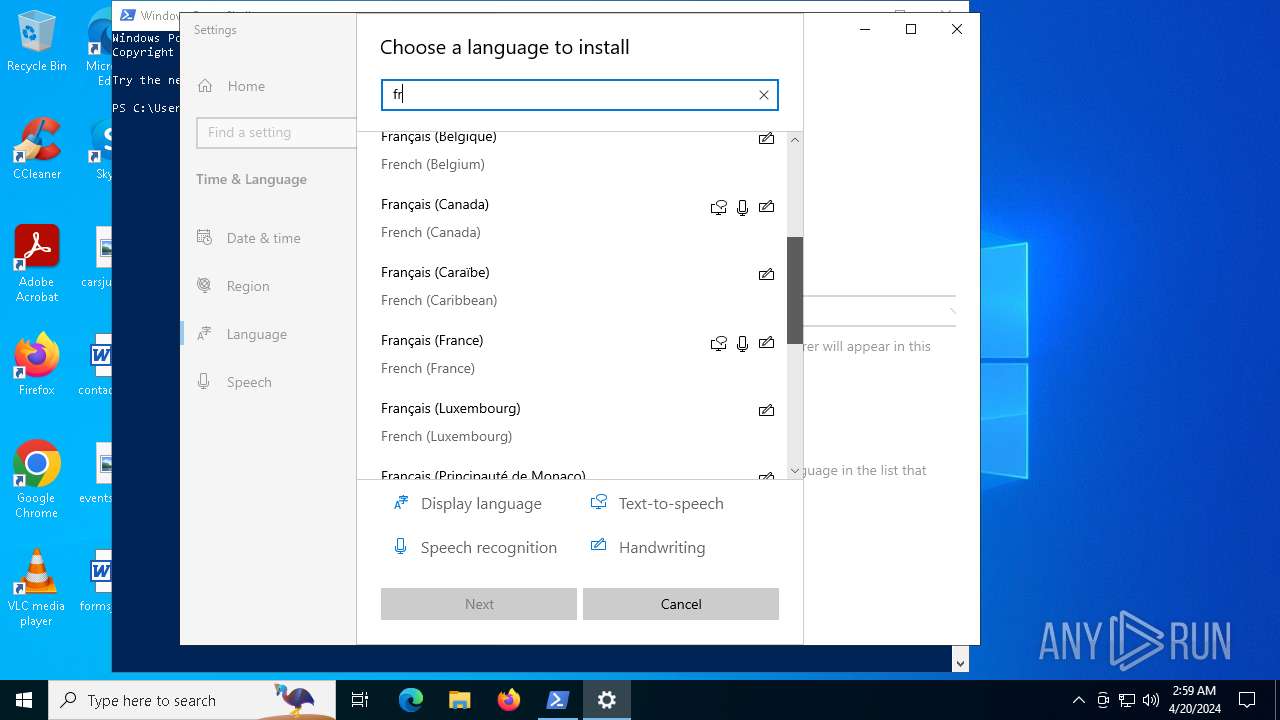The width and height of the screenshot is (1280, 720).
Task: Open VLC media player desktop shortcut
Action: point(37,588)
